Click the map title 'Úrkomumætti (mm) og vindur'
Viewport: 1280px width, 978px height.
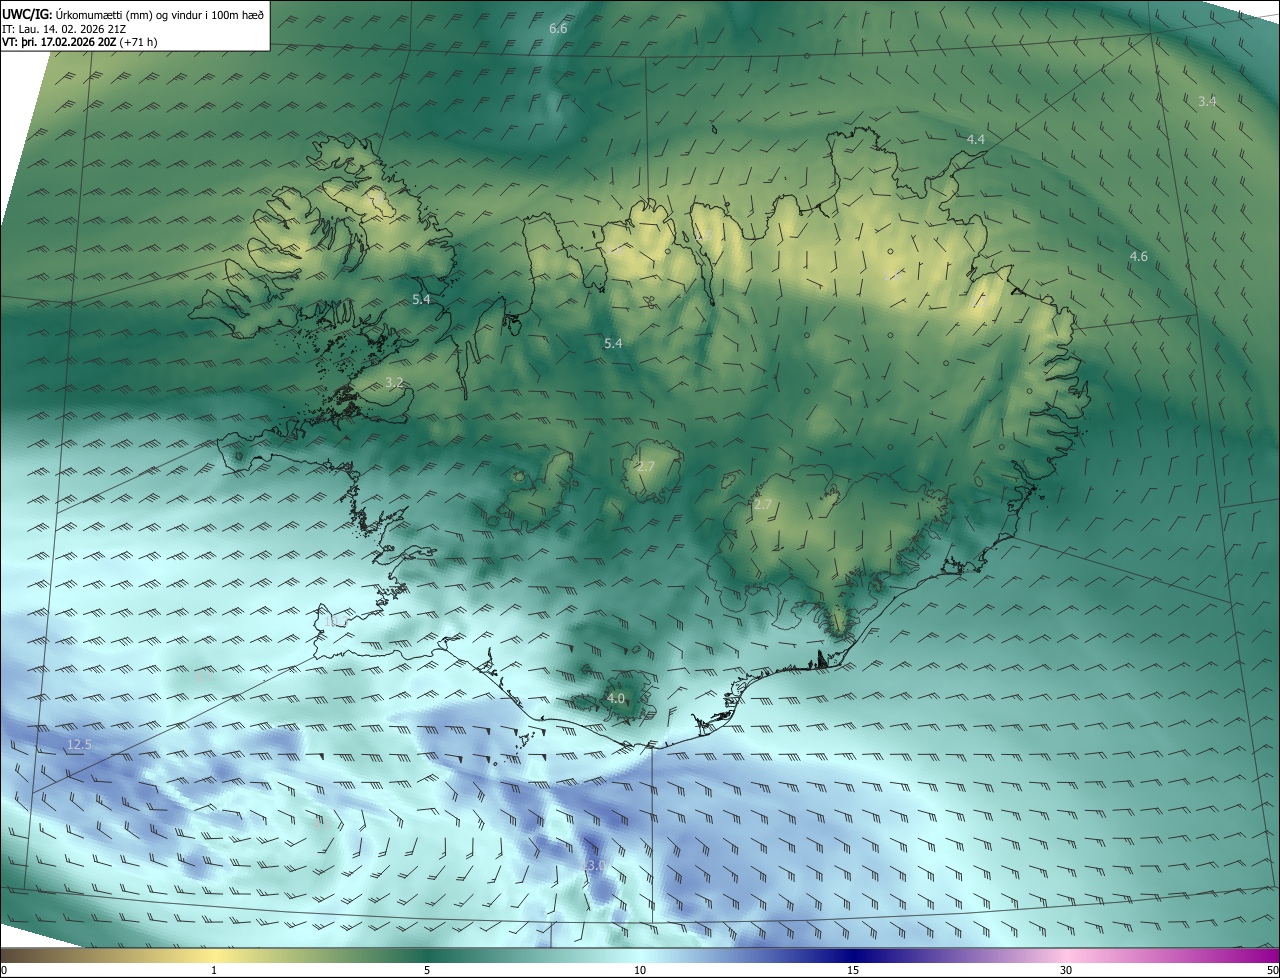(130, 15)
